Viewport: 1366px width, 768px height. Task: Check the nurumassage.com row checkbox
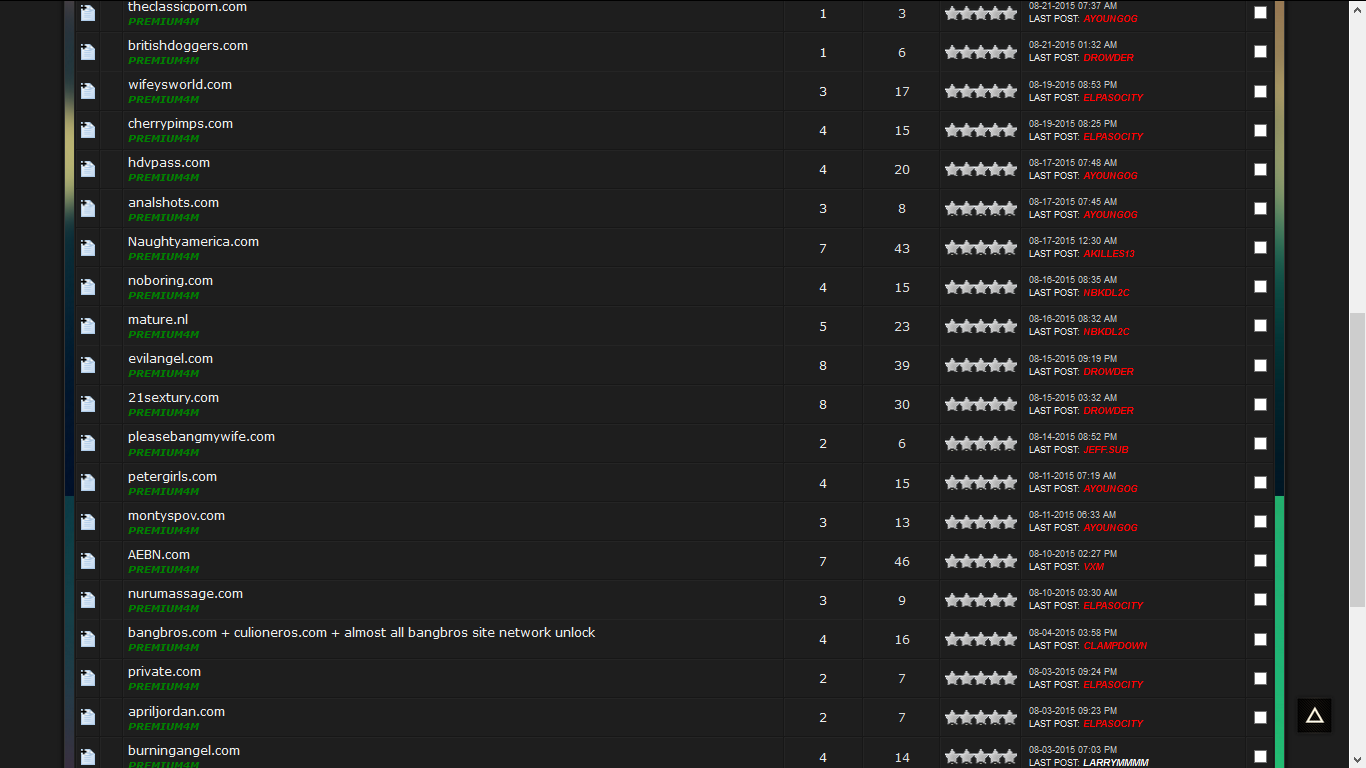point(1260,600)
